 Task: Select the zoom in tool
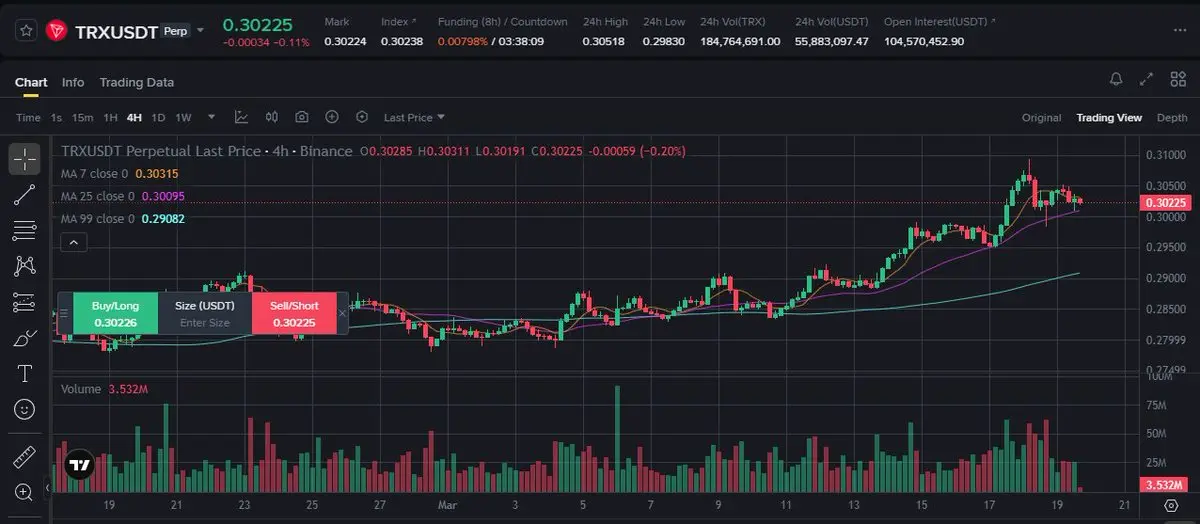[x=25, y=491]
